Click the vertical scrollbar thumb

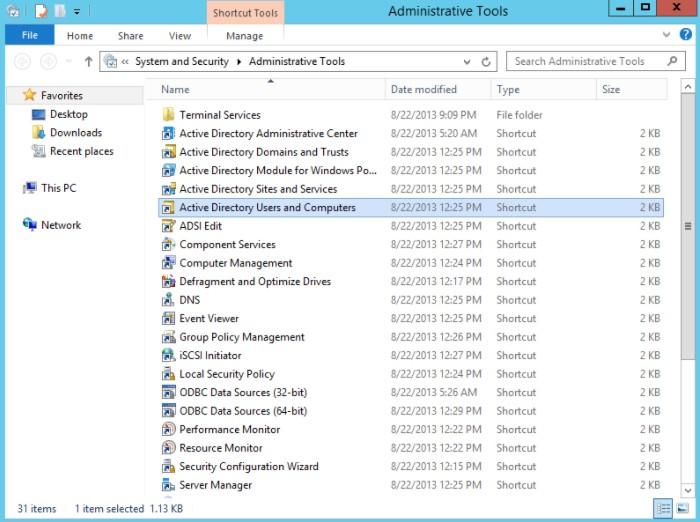(x=688, y=227)
